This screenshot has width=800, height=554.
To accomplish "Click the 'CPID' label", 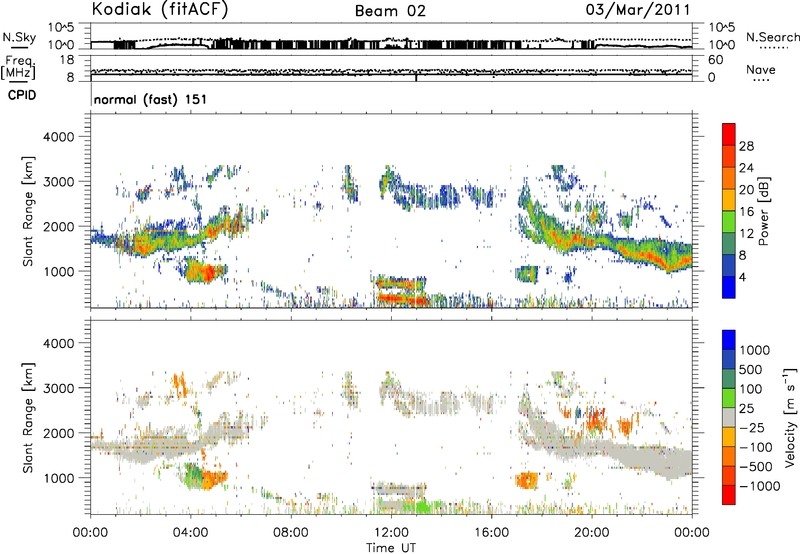I will pos(22,95).
